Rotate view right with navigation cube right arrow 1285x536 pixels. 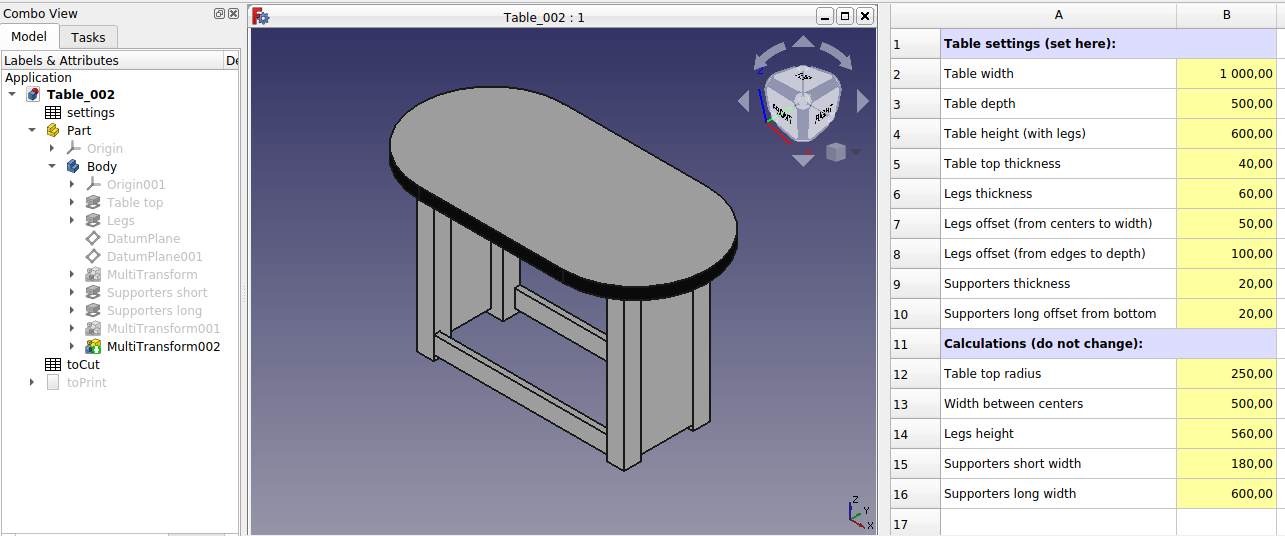point(863,101)
